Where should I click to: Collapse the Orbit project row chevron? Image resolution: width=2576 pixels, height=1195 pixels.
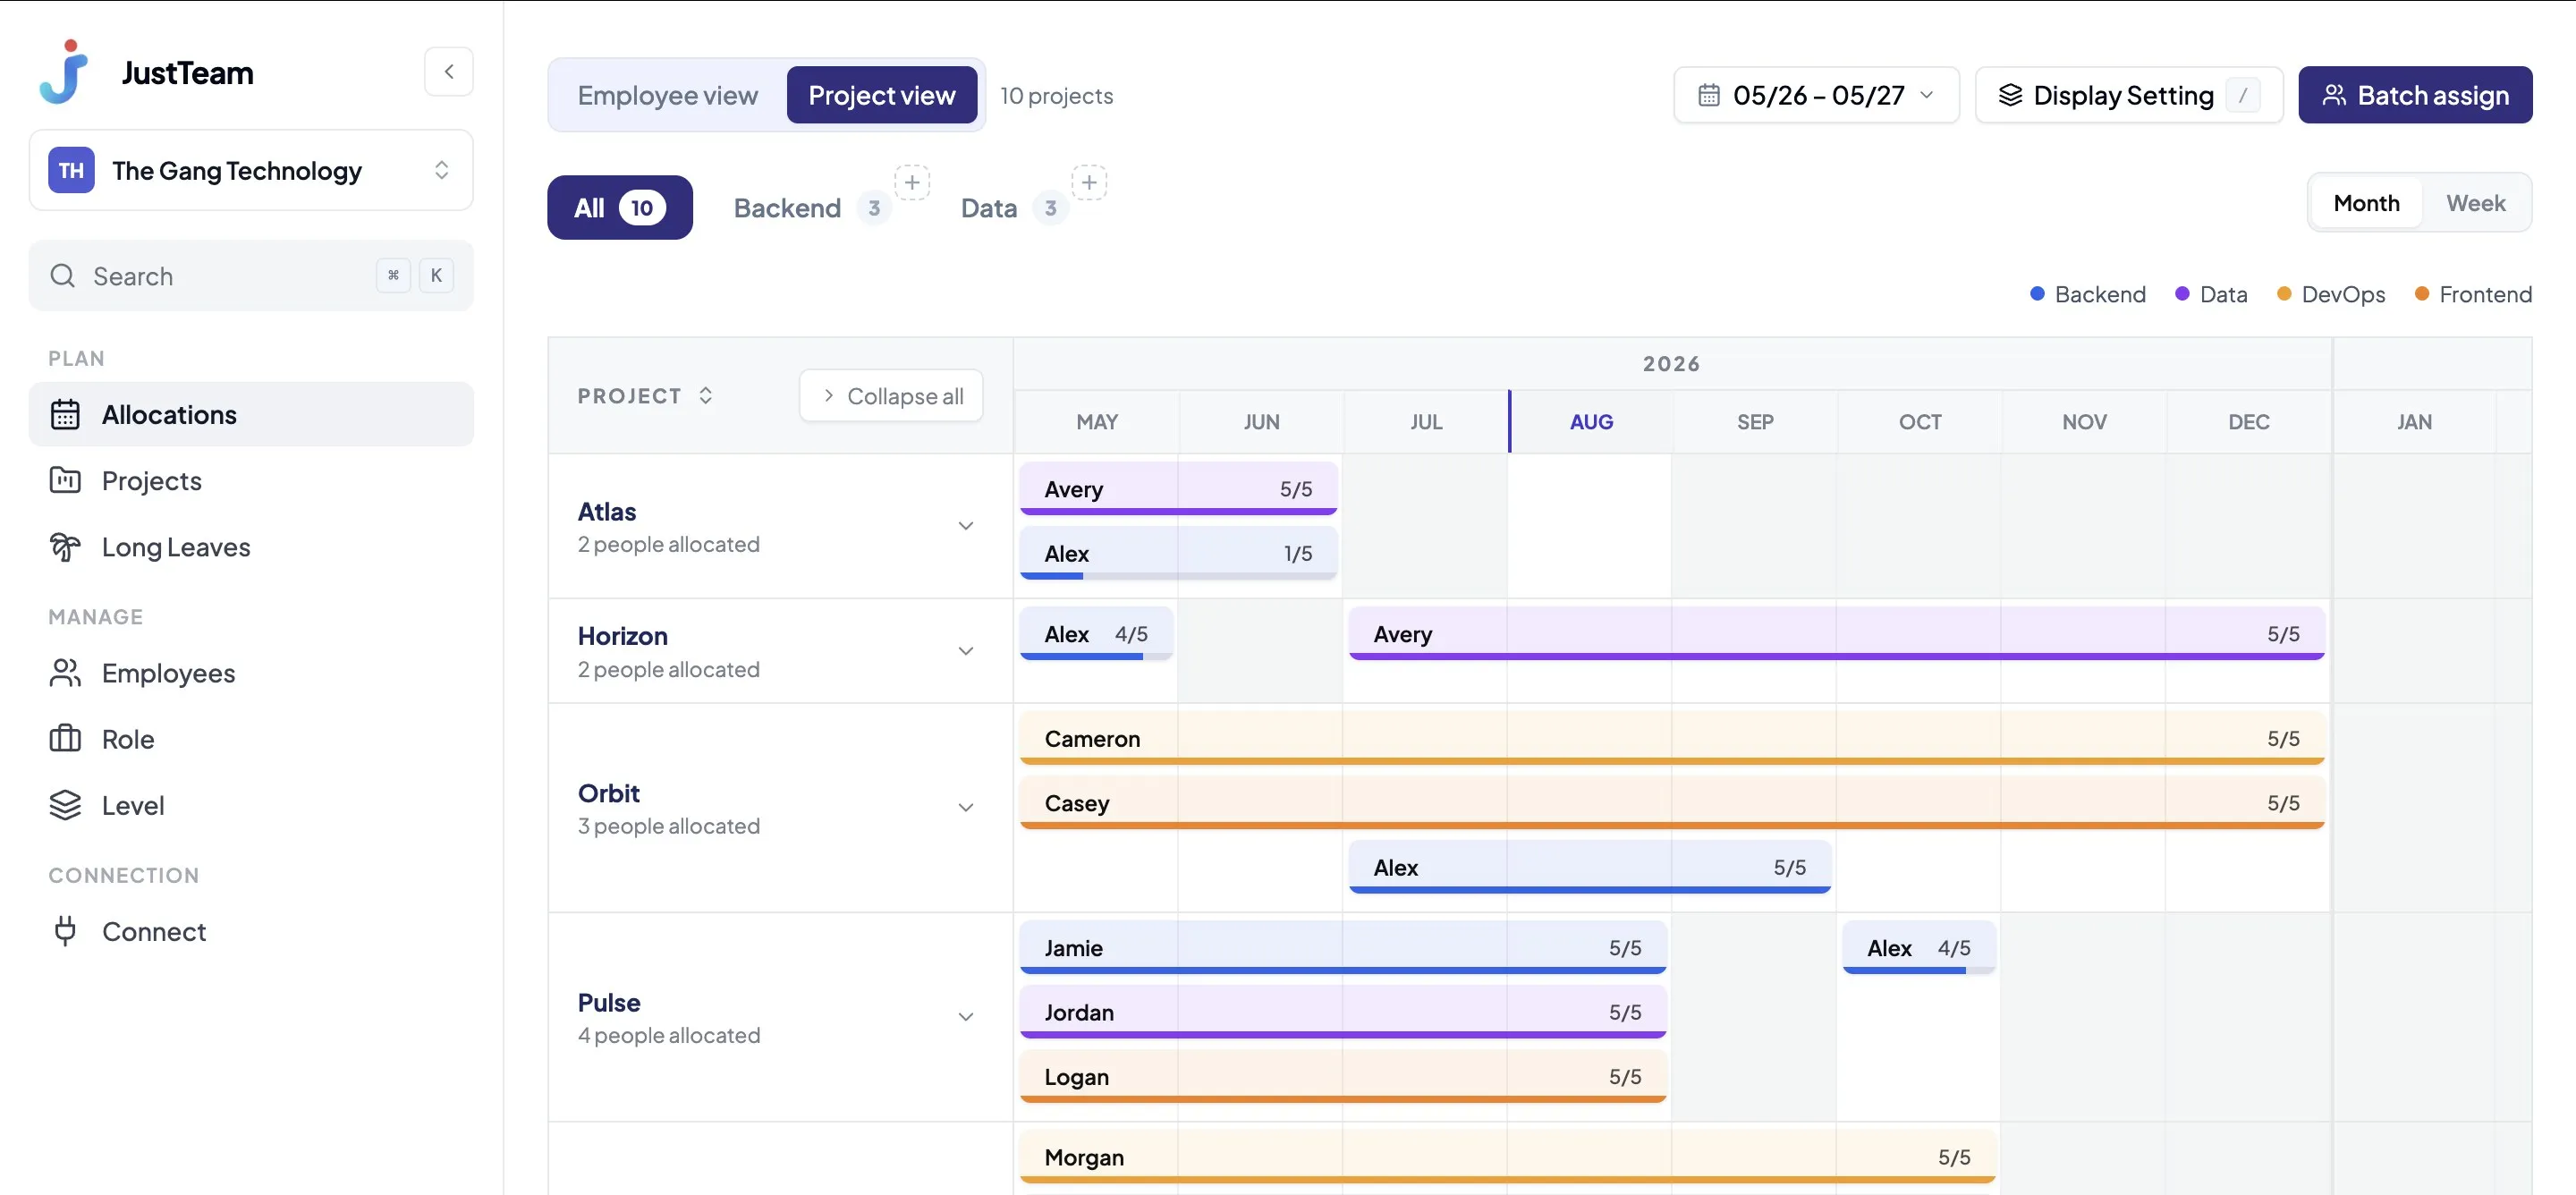(966, 808)
